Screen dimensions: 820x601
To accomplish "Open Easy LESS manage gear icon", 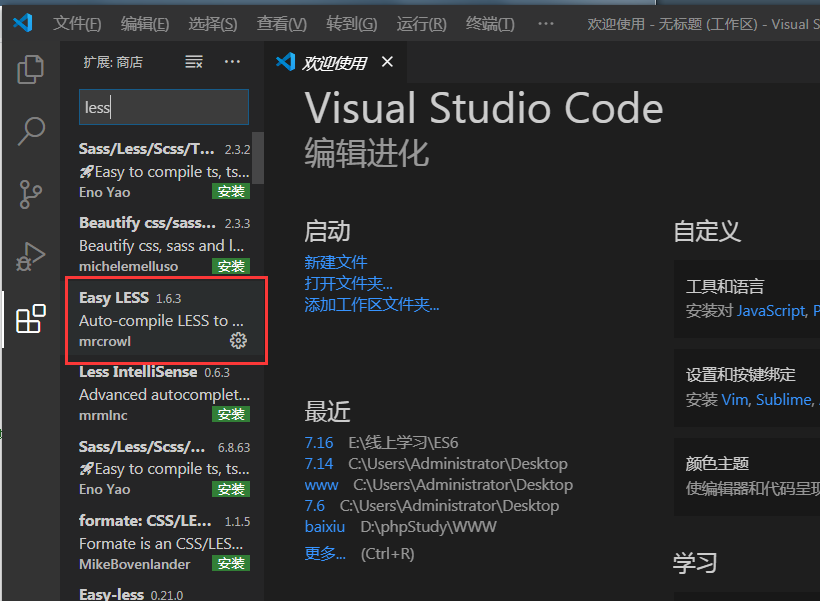I will tap(238, 341).
